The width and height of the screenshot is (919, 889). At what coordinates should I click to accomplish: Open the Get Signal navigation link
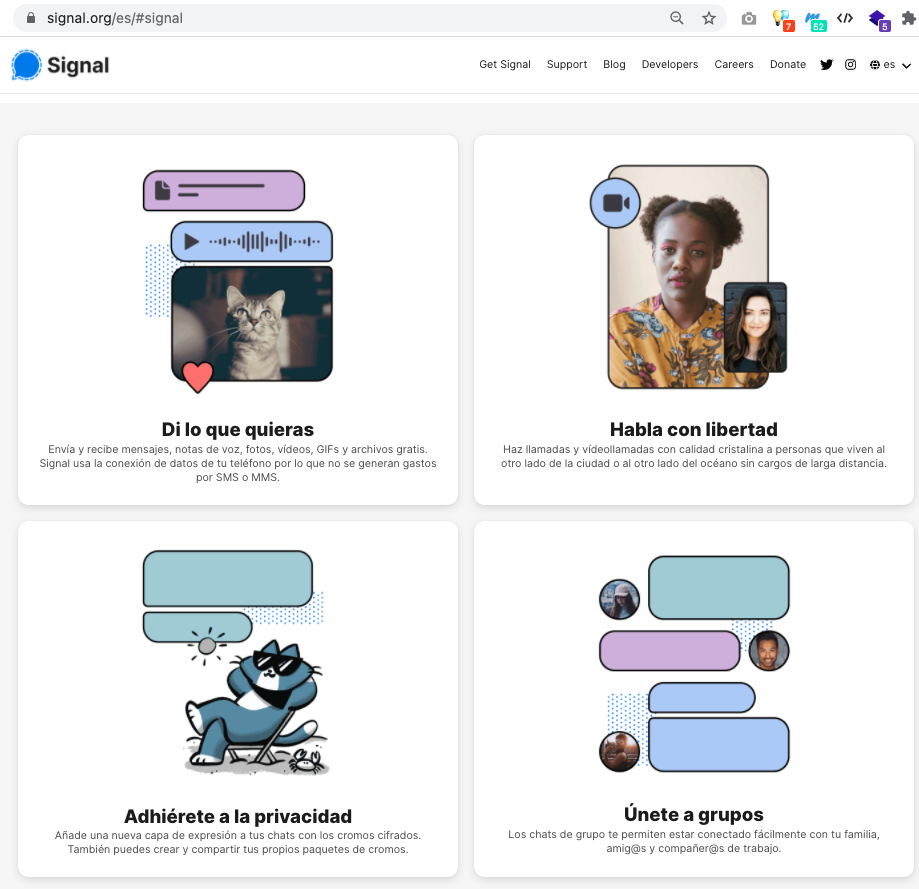tap(505, 65)
